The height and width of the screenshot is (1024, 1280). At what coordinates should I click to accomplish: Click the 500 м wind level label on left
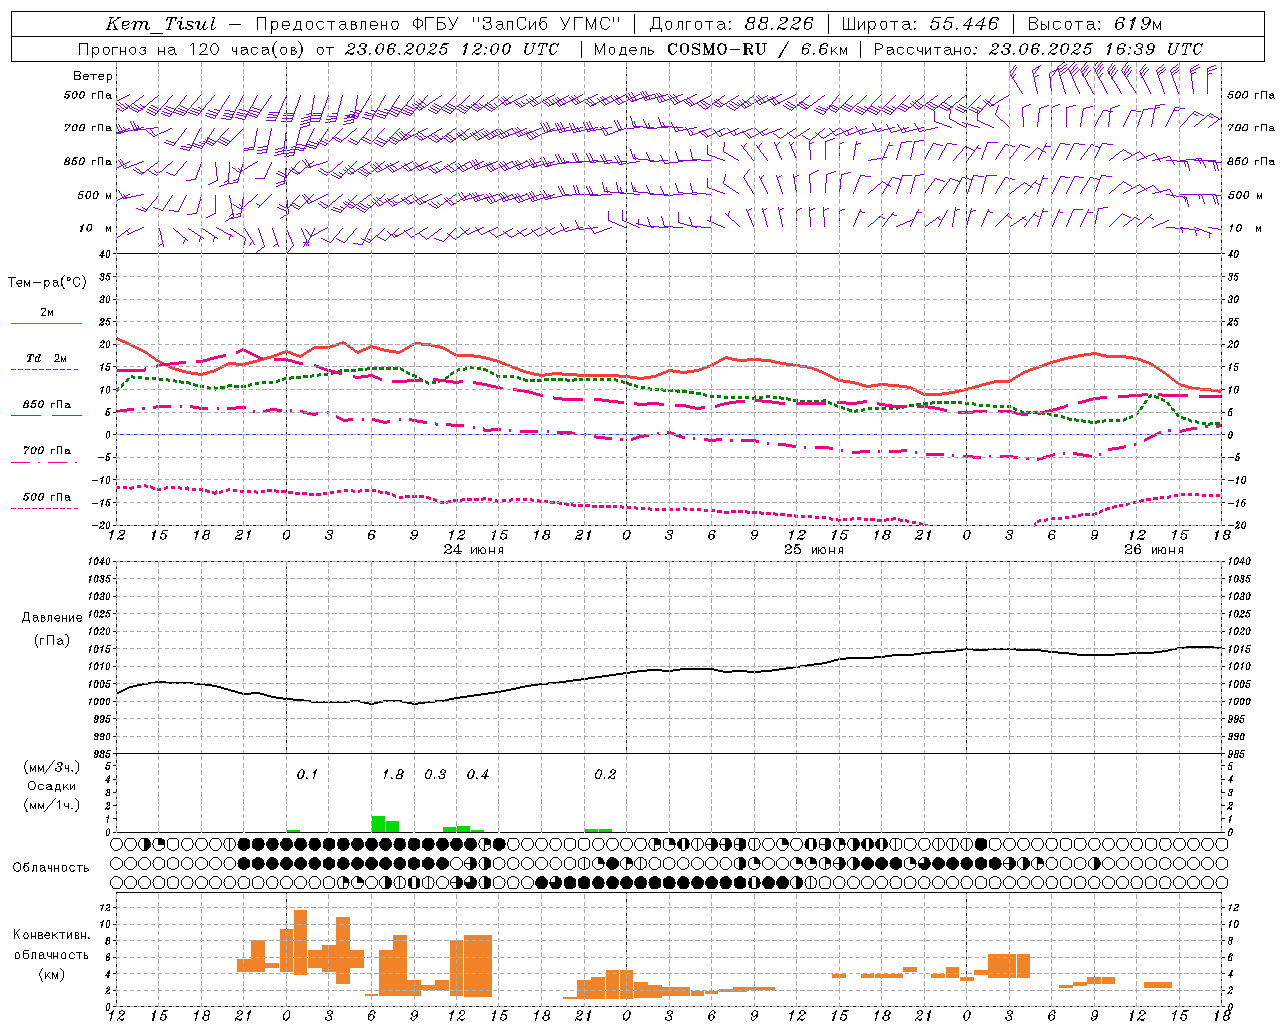click(96, 195)
